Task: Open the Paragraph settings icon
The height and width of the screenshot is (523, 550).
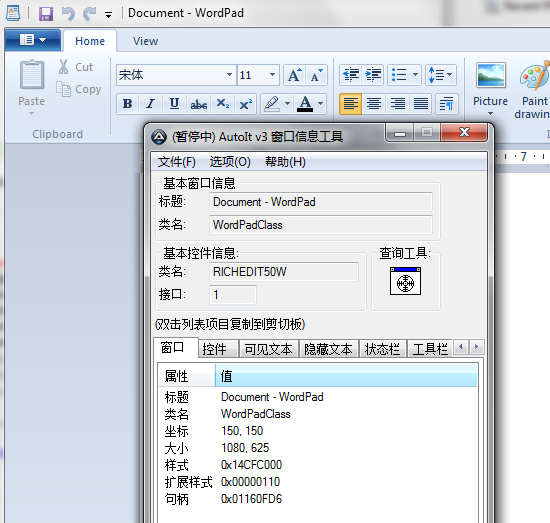Action: click(447, 103)
